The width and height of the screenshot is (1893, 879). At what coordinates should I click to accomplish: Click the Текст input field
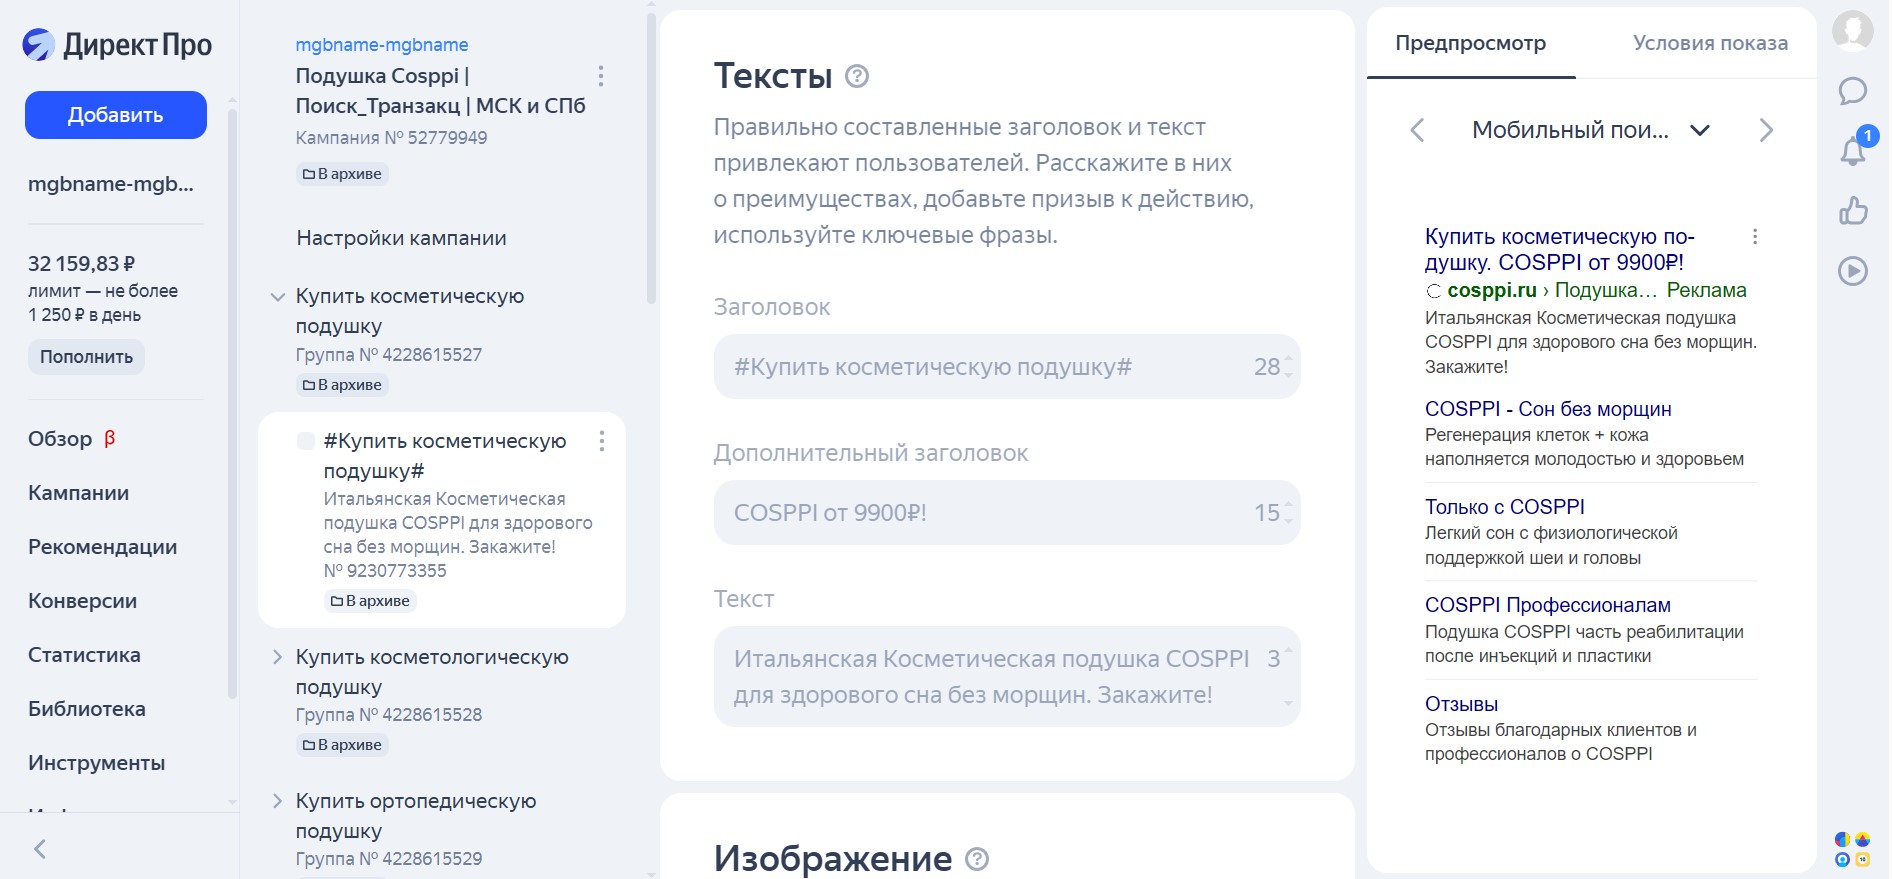(x=1007, y=677)
